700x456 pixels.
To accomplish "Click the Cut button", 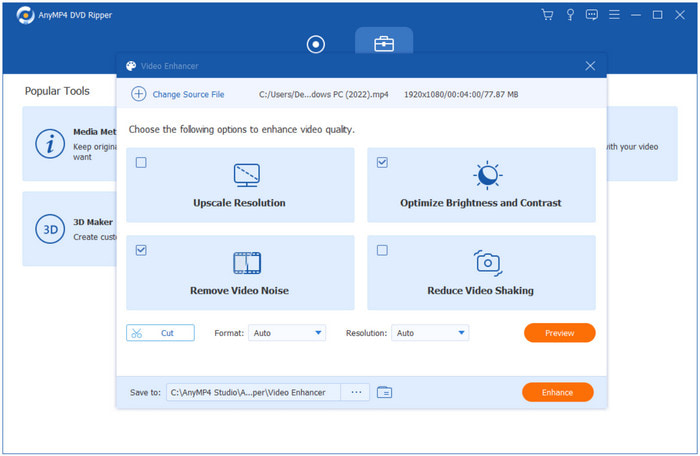I will [x=160, y=333].
